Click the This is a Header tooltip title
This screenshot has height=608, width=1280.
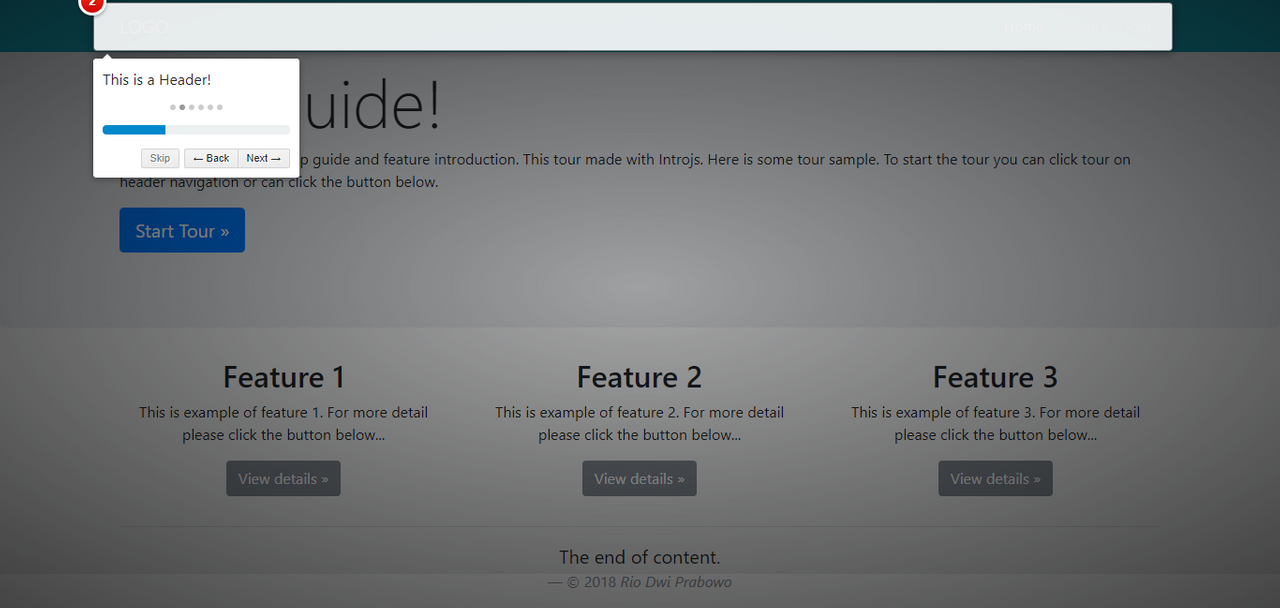pyautogui.click(x=157, y=79)
